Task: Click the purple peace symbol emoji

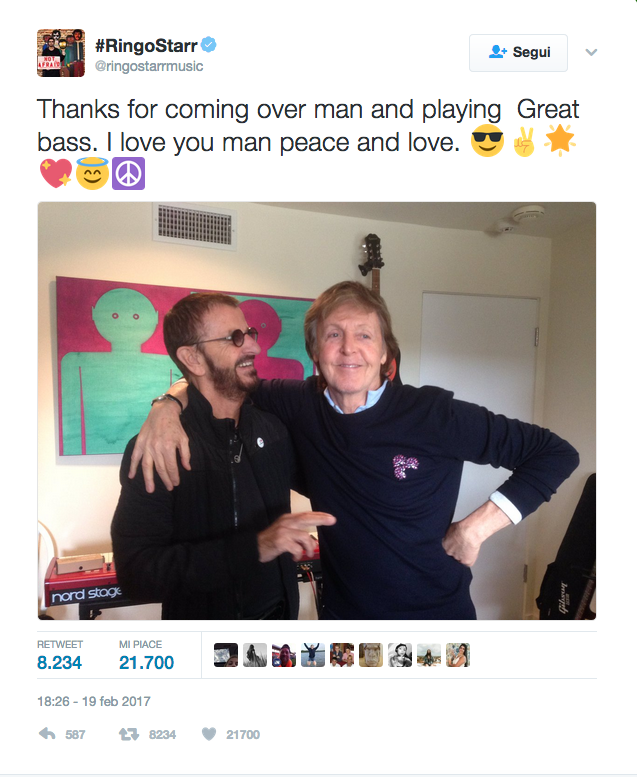Action: coord(128,174)
